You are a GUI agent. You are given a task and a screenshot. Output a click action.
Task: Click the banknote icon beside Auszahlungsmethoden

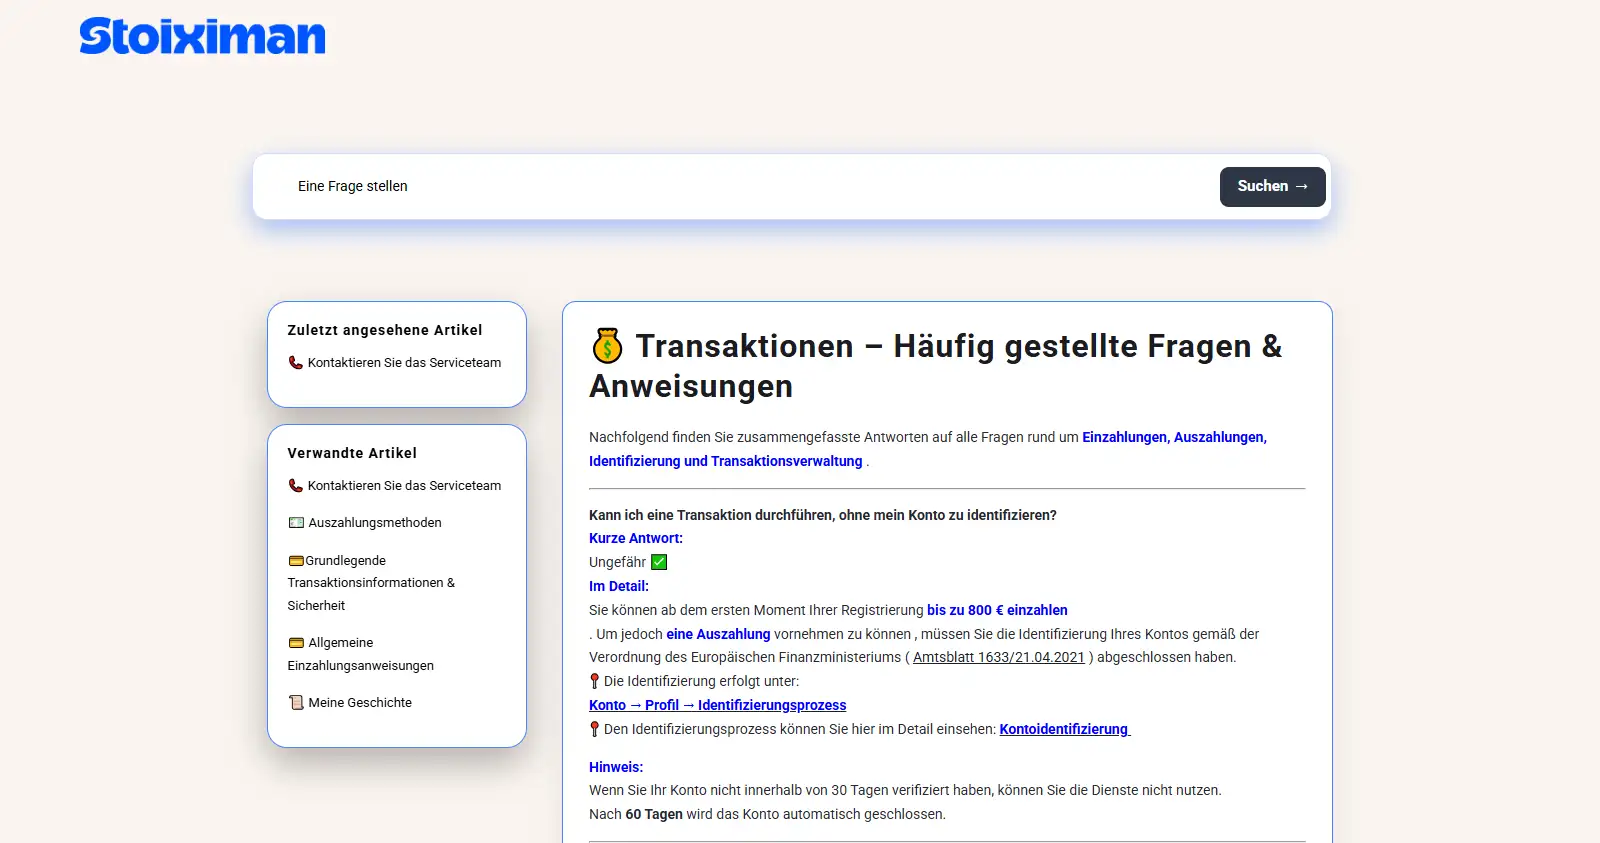pyautogui.click(x=296, y=523)
